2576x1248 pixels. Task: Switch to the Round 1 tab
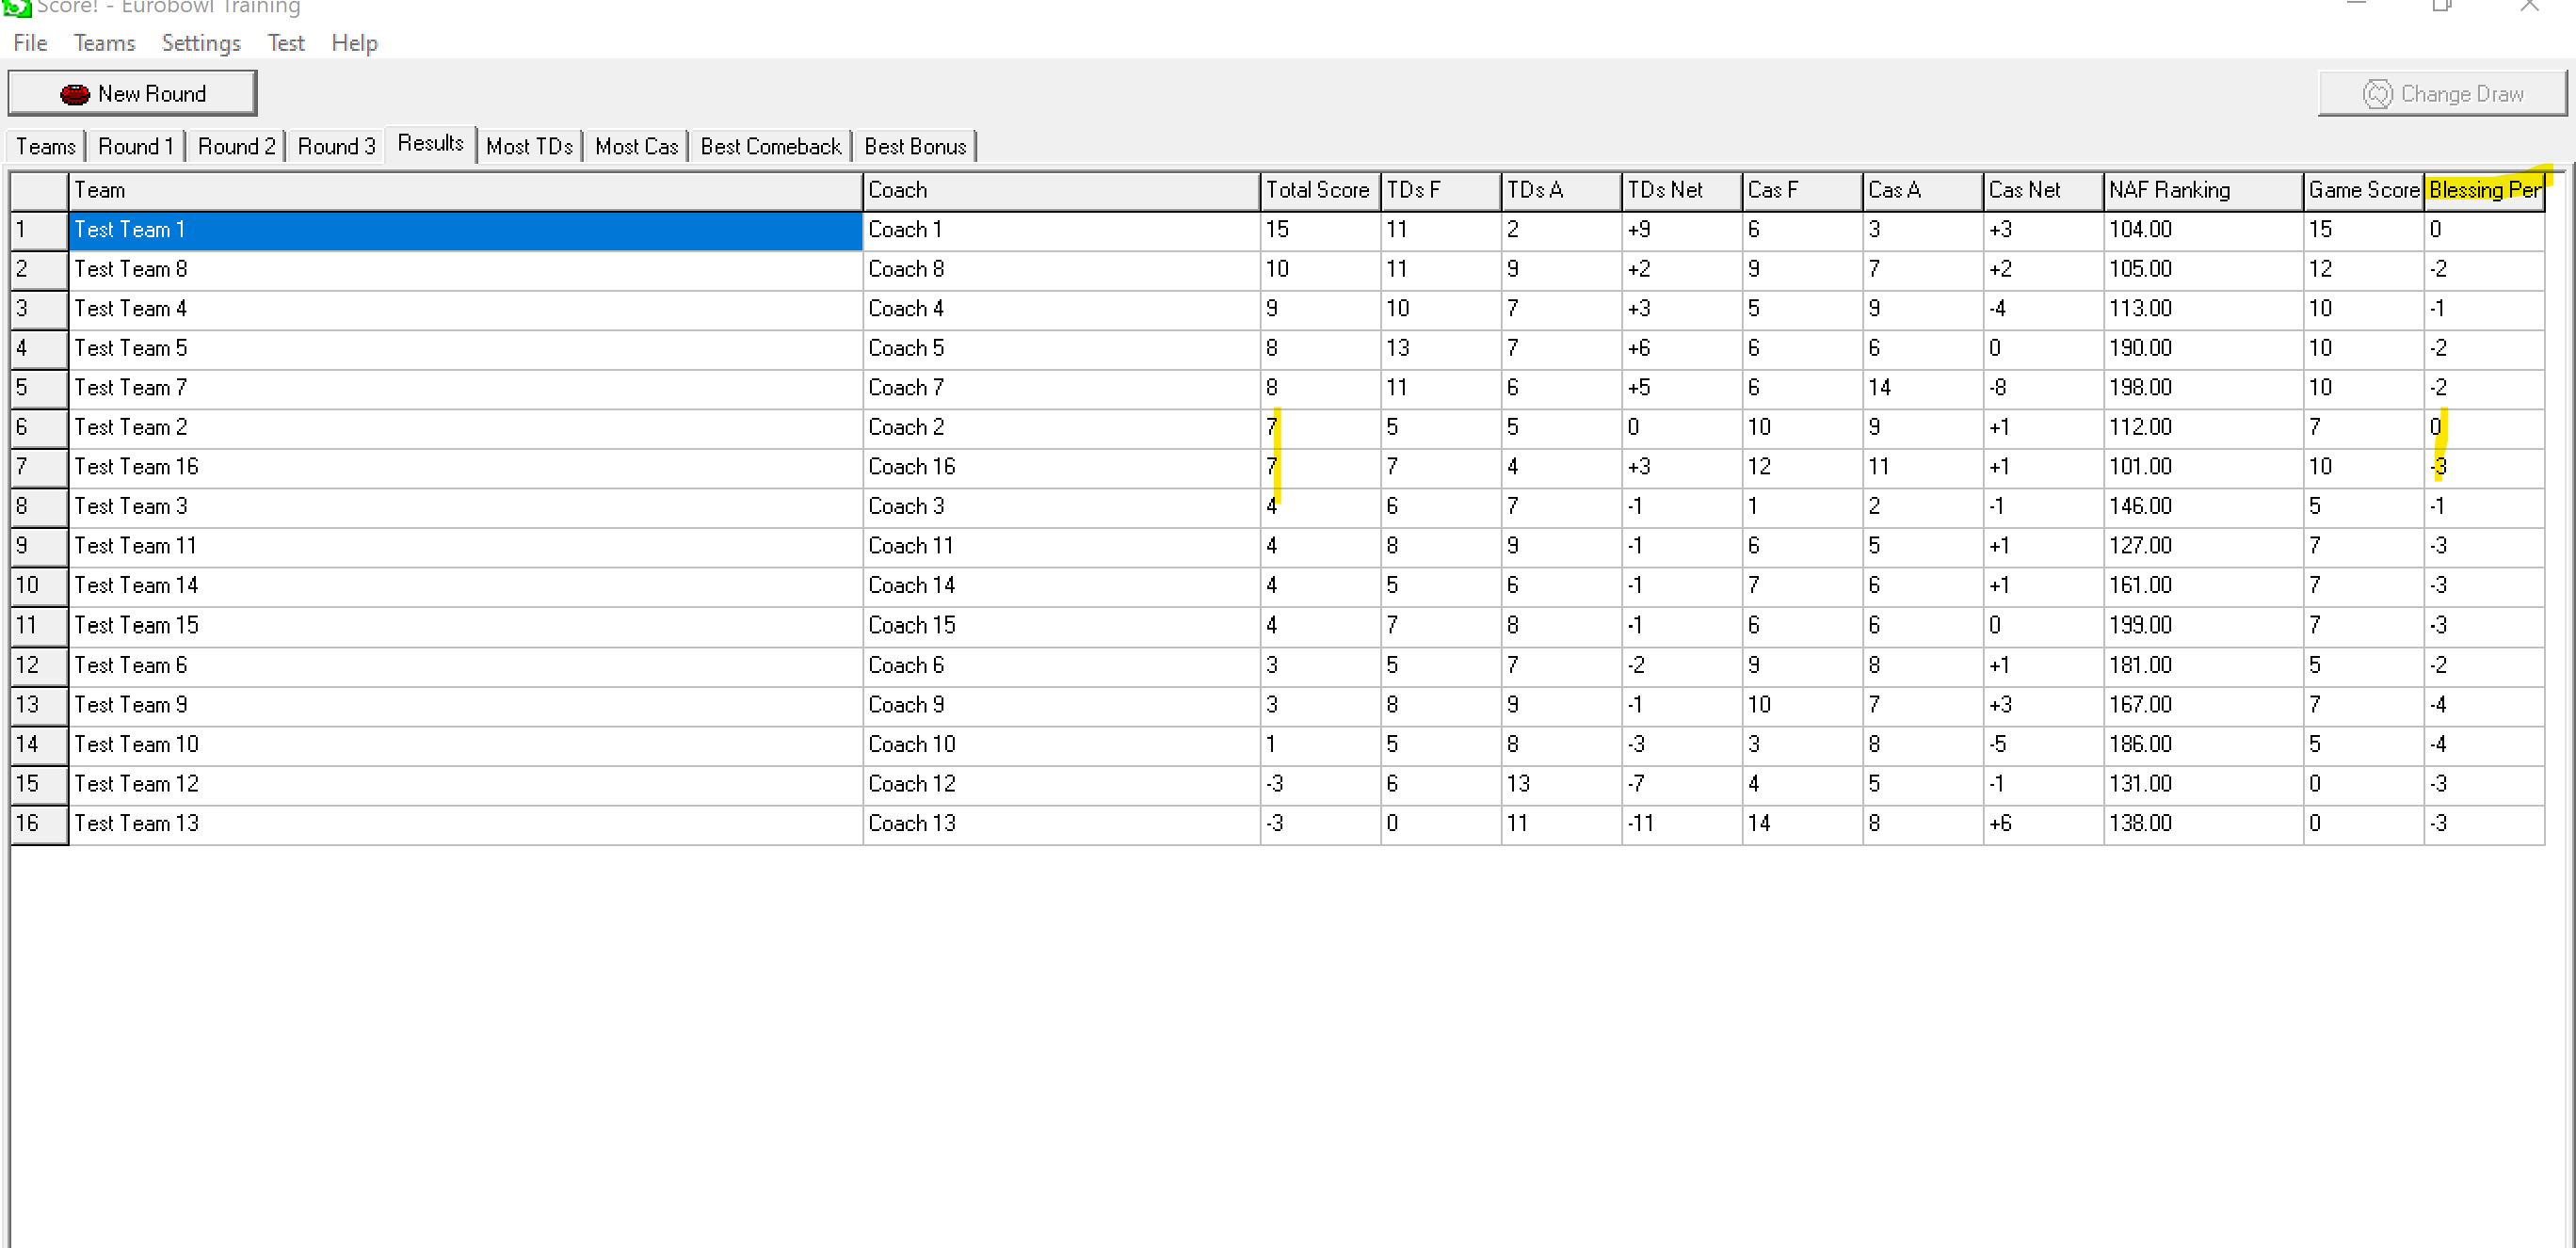pyautogui.click(x=136, y=146)
